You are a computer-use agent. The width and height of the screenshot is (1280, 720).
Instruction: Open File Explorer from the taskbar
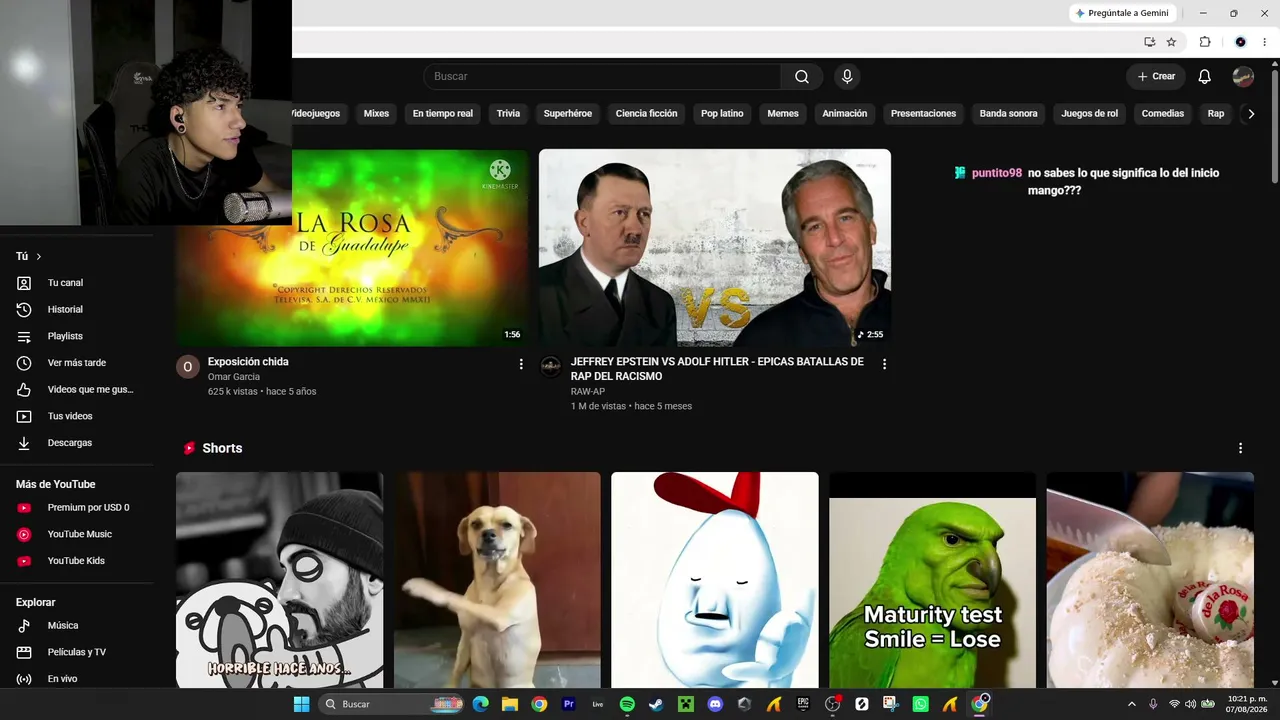[x=510, y=704]
